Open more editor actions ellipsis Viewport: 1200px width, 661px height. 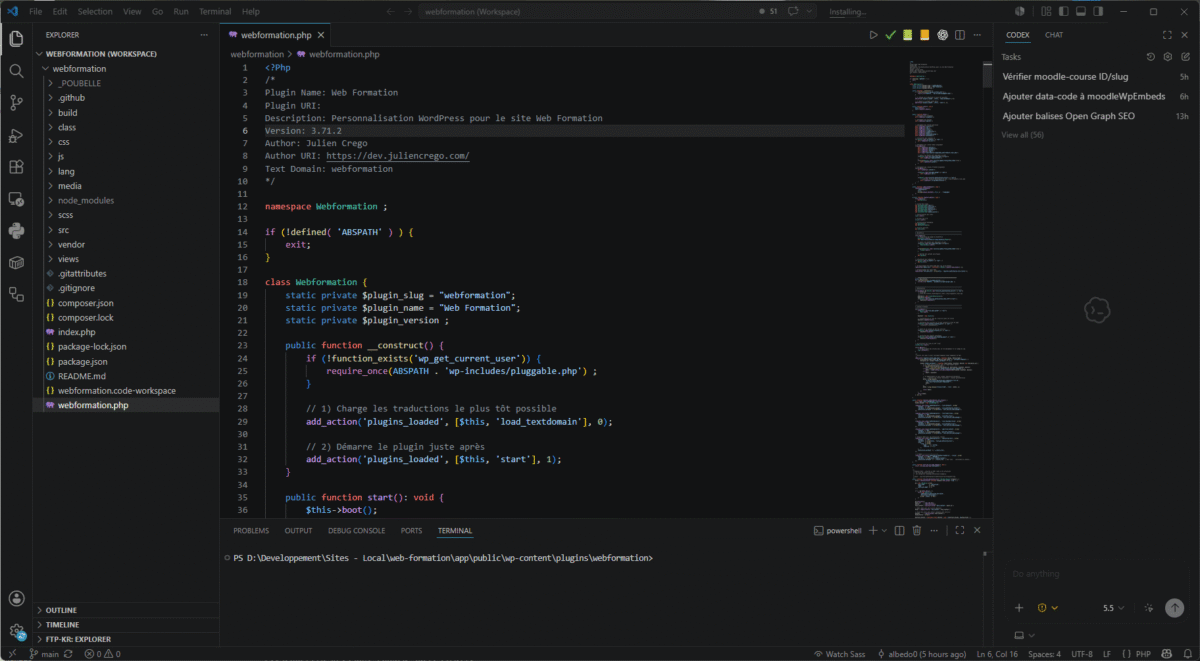click(x=977, y=35)
